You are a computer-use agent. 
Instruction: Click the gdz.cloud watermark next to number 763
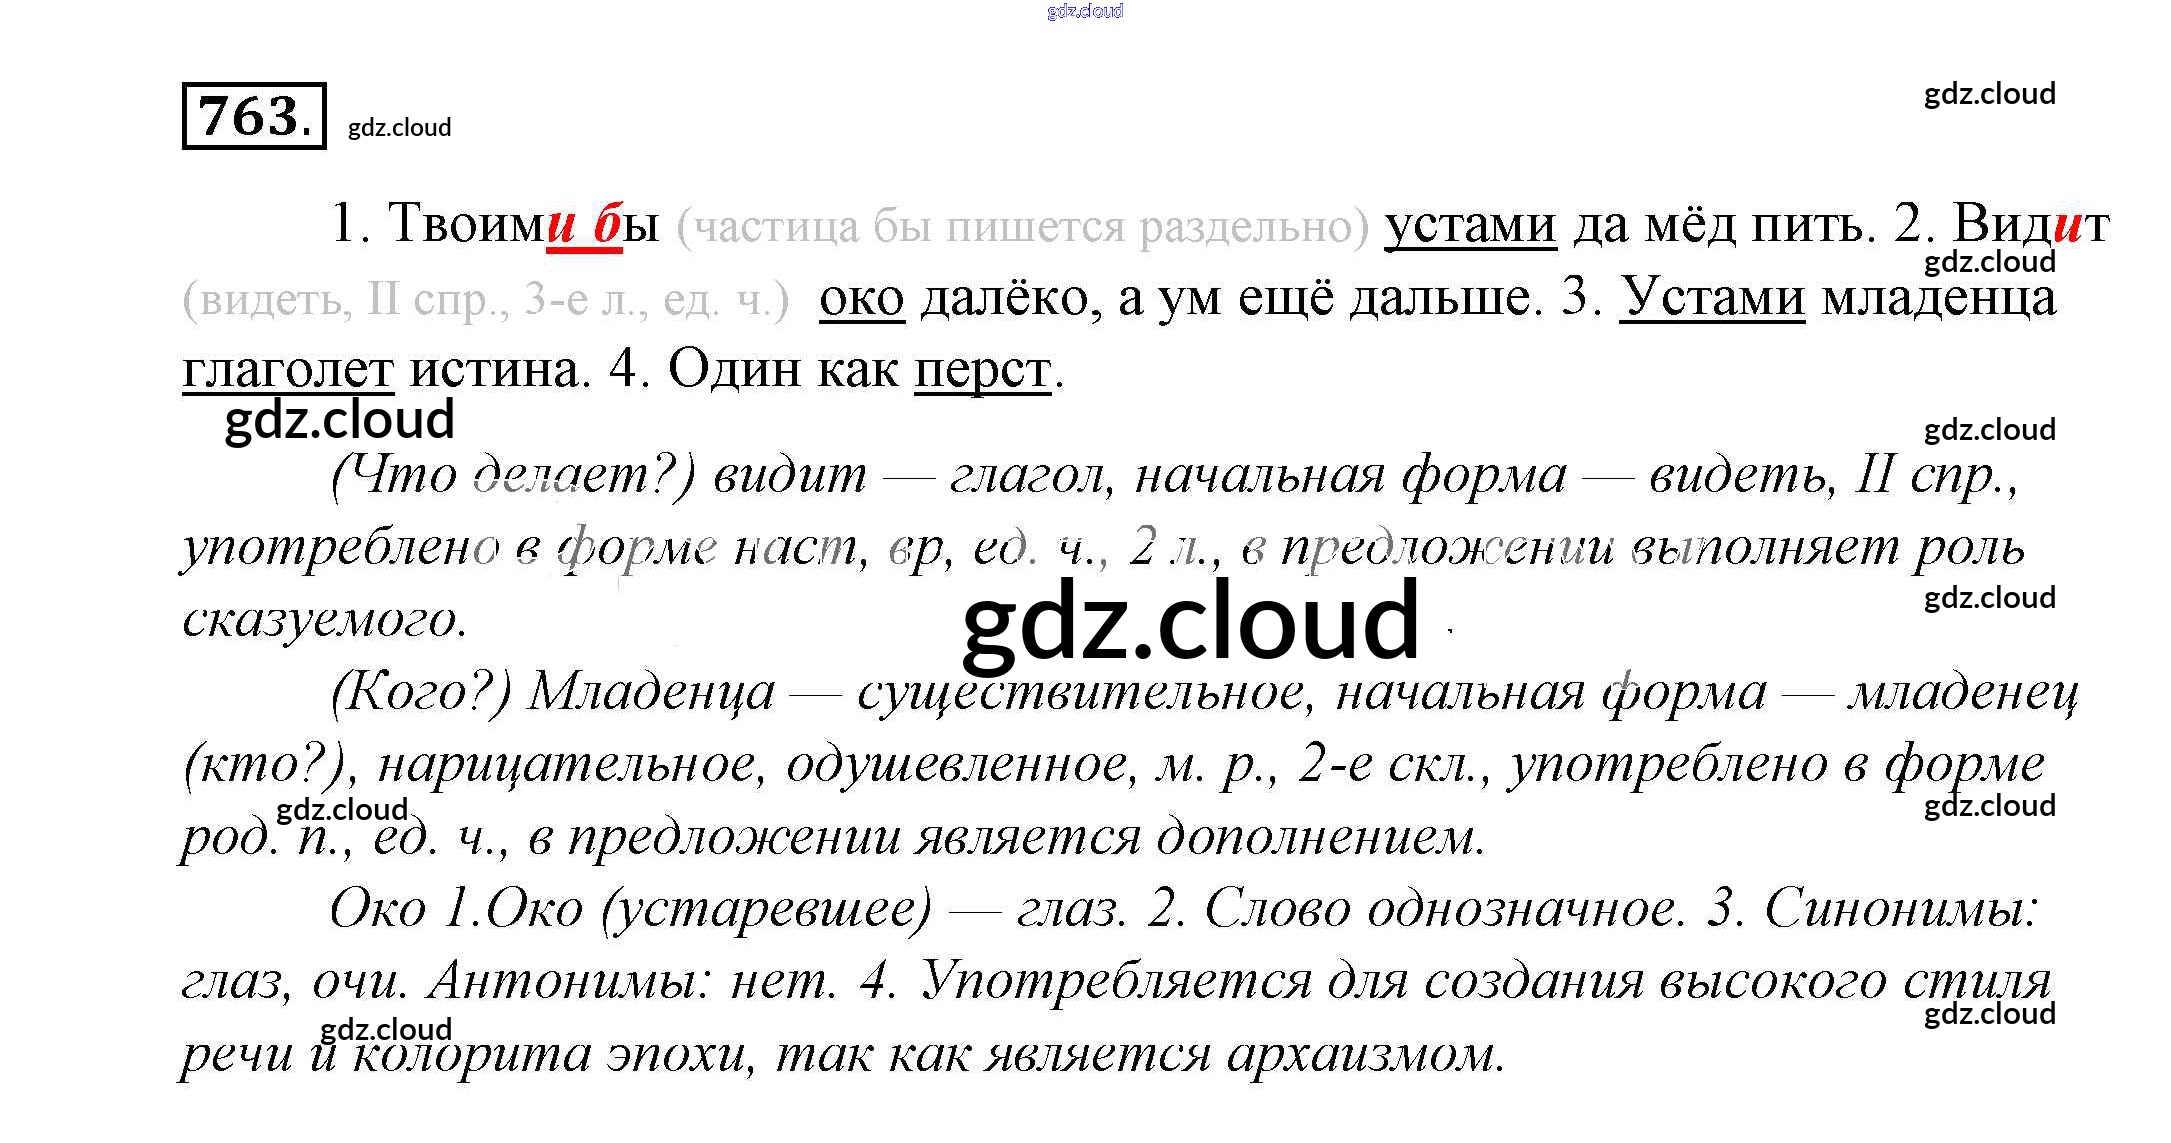pos(399,128)
